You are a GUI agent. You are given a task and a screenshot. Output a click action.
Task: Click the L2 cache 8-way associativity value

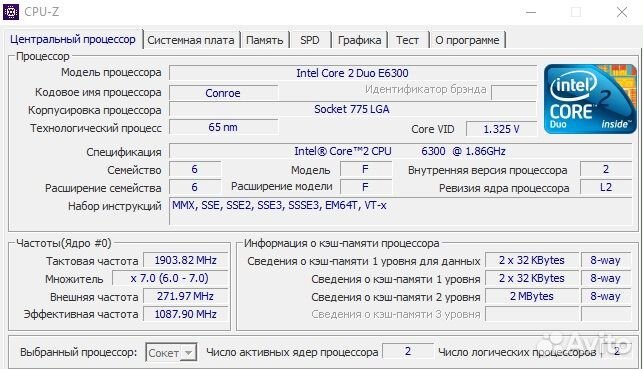606,296
